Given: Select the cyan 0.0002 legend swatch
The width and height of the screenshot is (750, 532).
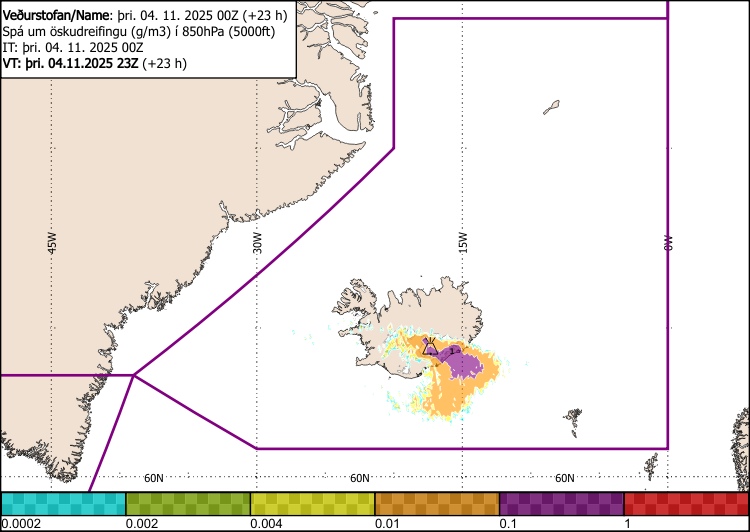Looking at the screenshot, I should [63, 504].
